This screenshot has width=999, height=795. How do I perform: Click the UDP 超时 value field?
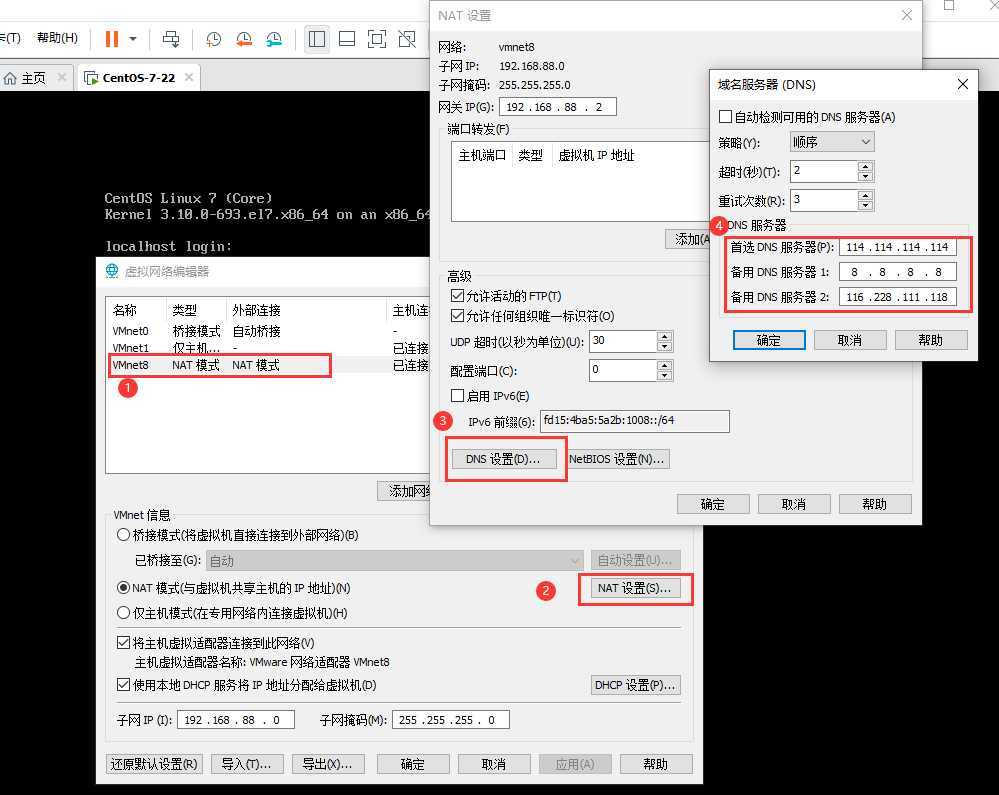(622, 341)
